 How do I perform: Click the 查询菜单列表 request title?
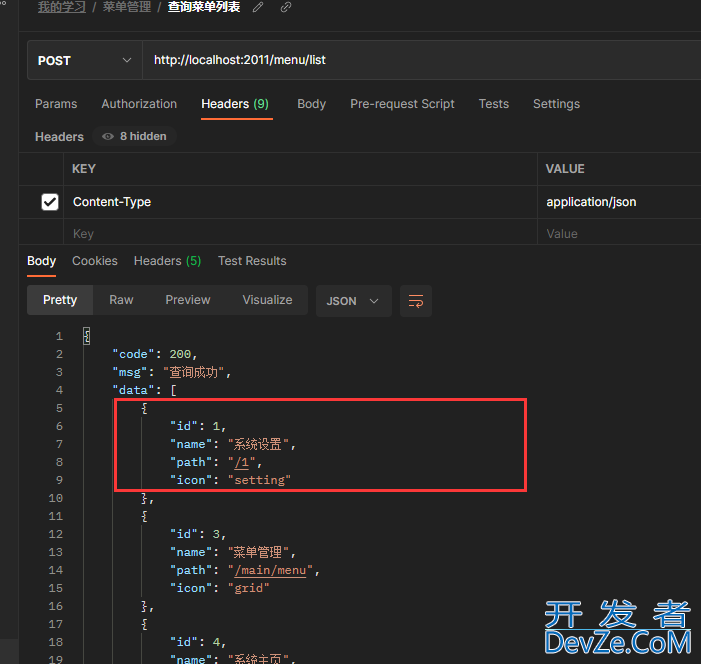click(204, 7)
